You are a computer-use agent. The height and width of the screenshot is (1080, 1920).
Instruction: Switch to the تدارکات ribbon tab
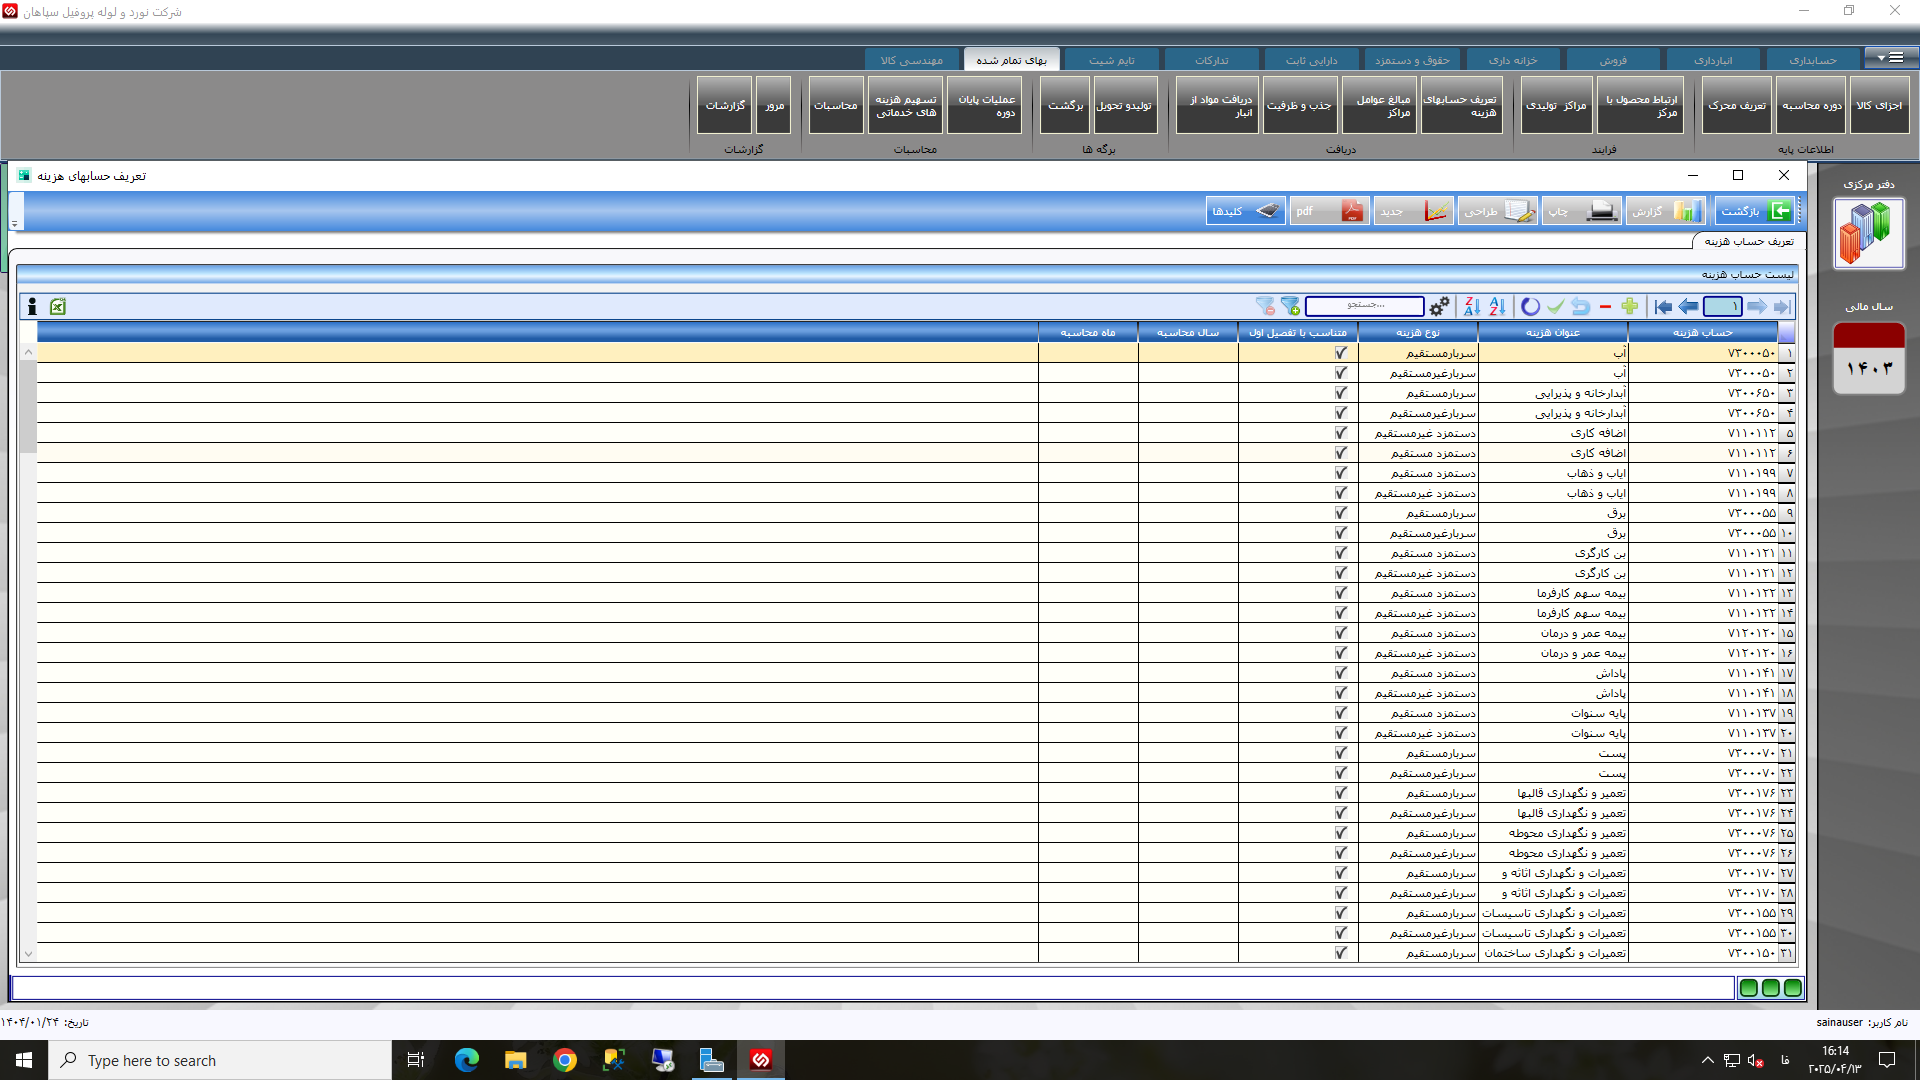(1212, 59)
